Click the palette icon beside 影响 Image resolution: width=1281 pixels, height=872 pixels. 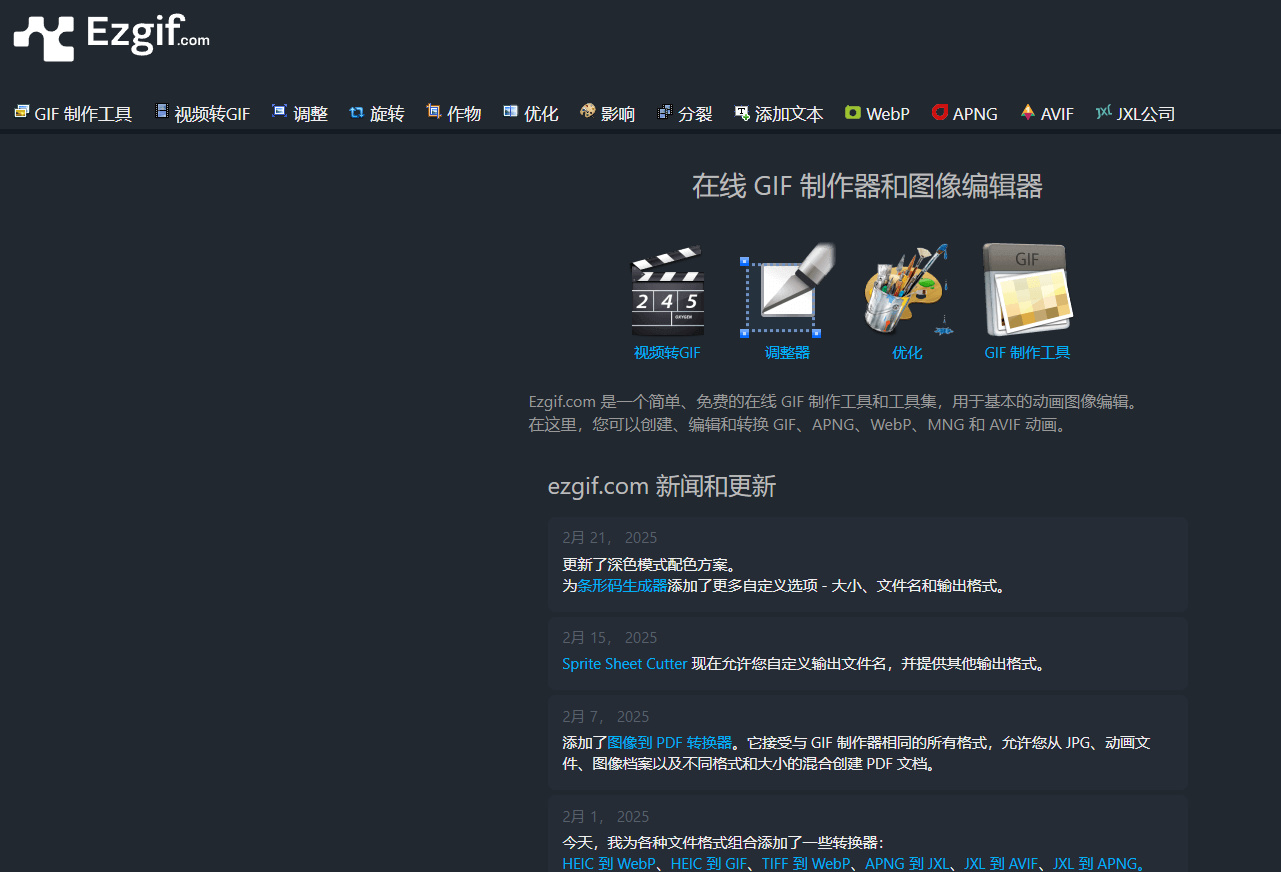tap(587, 112)
